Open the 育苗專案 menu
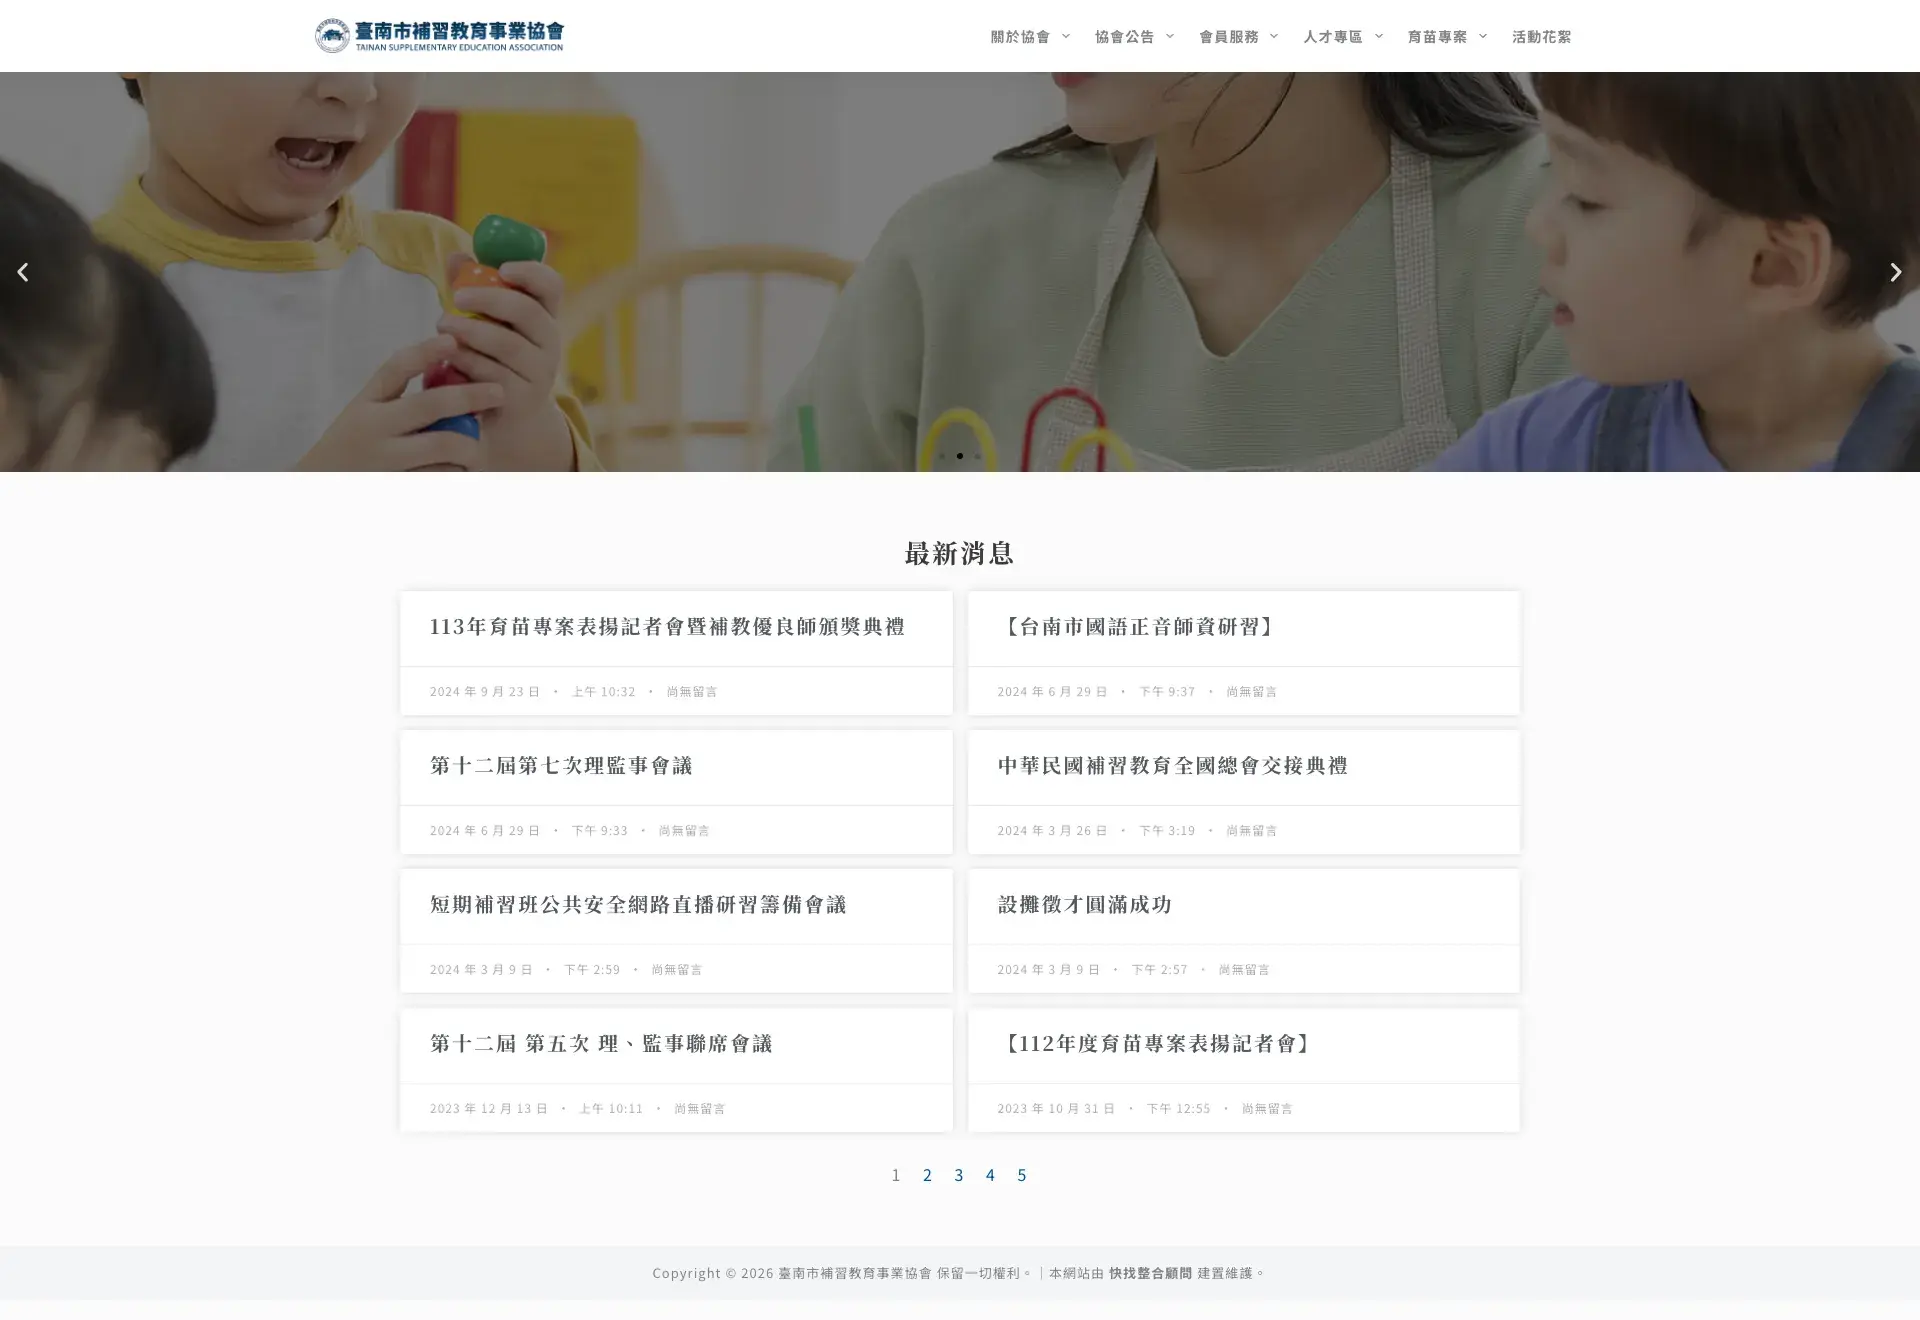Viewport: 1920px width, 1320px height. [x=1437, y=36]
